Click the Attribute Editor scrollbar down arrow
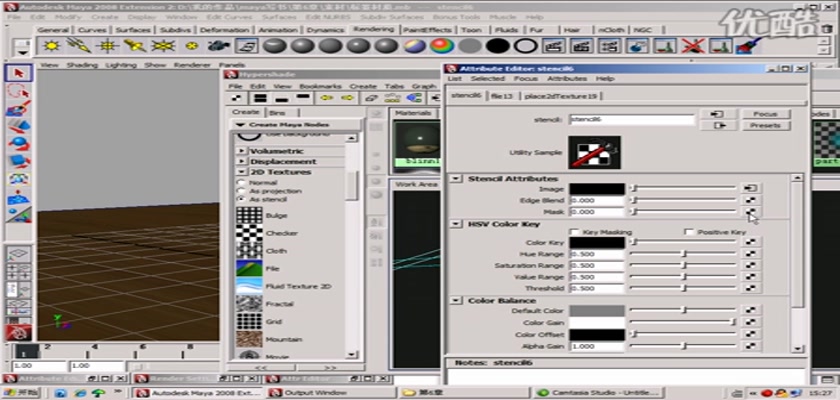The height and width of the screenshot is (400, 840). tap(797, 349)
